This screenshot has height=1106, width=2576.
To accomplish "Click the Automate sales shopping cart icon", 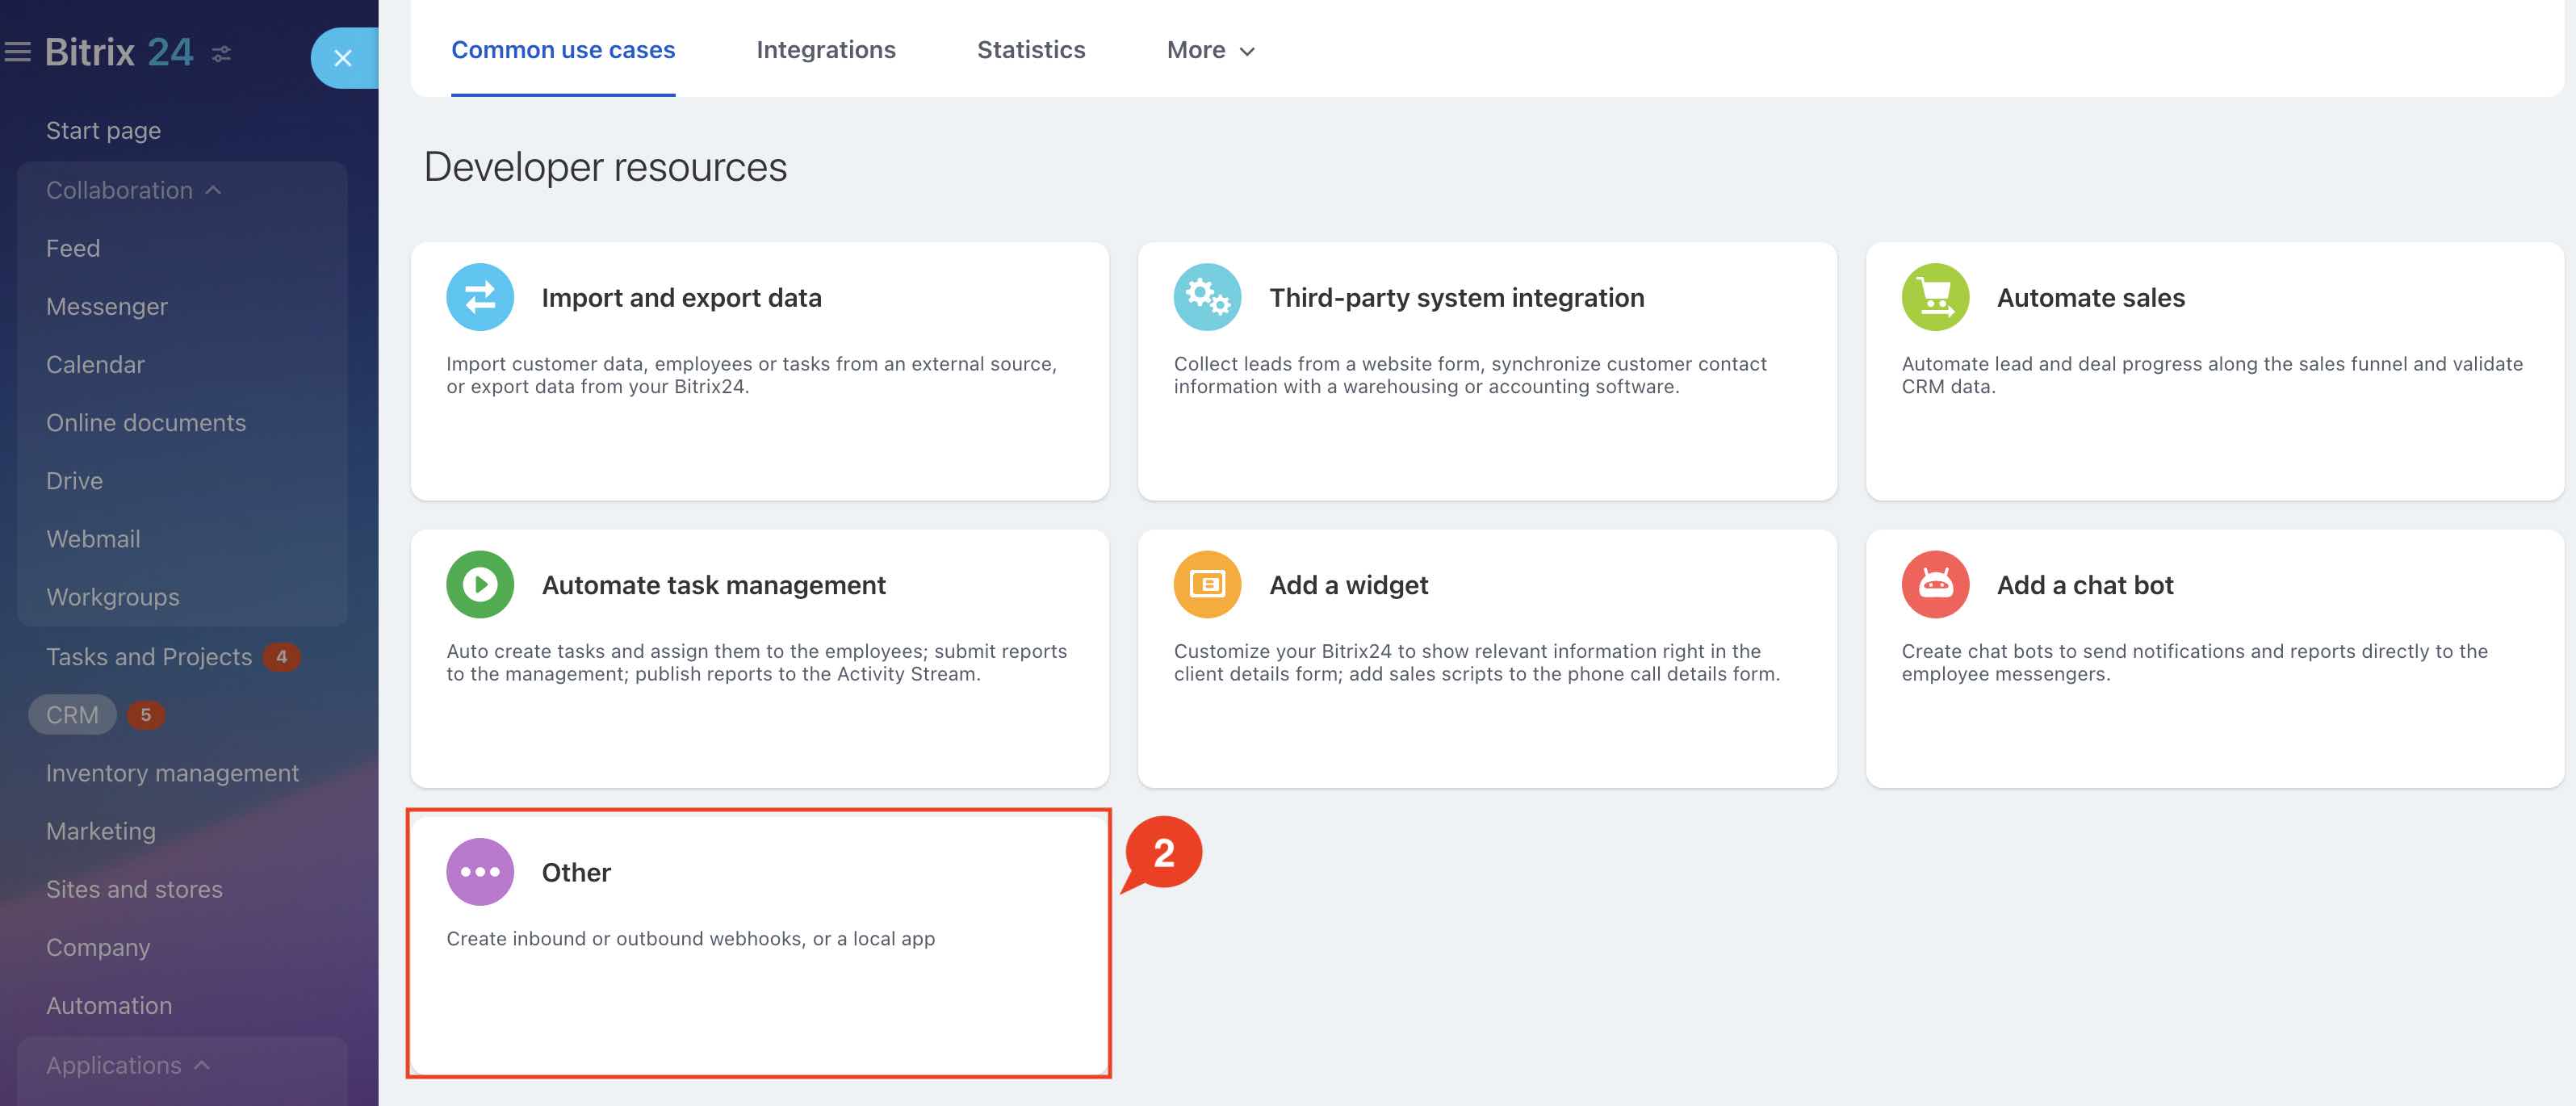I will pyautogui.click(x=1934, y=297).
